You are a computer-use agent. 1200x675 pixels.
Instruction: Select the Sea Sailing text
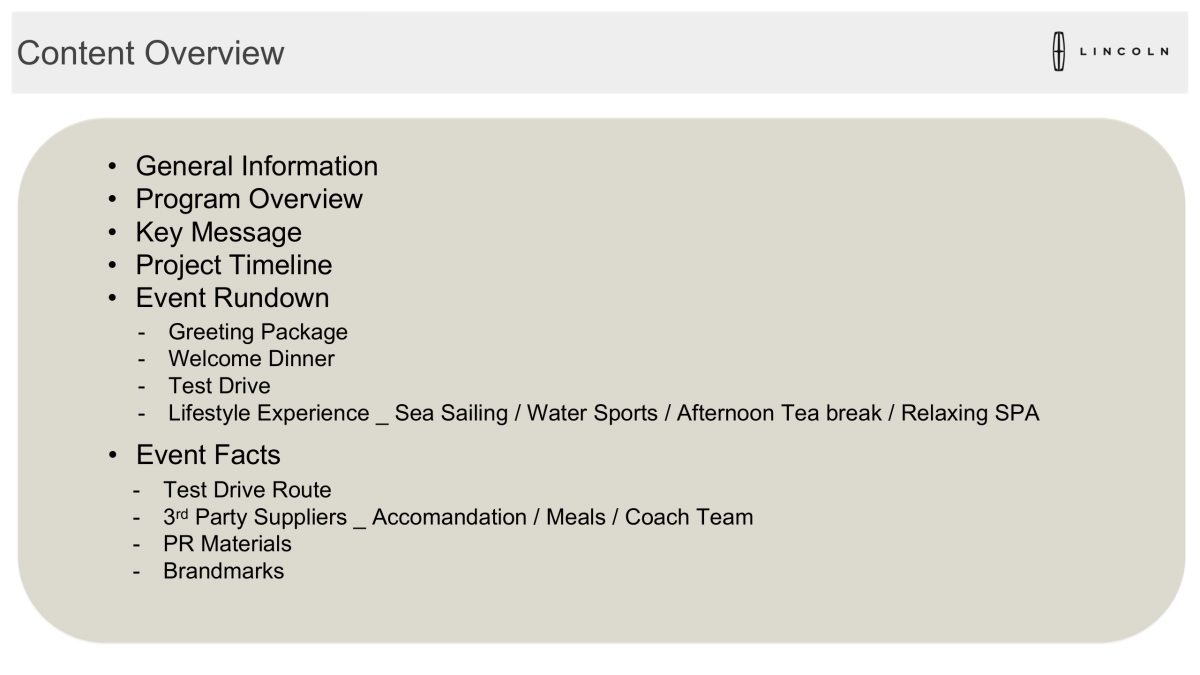tap(451, 413)
